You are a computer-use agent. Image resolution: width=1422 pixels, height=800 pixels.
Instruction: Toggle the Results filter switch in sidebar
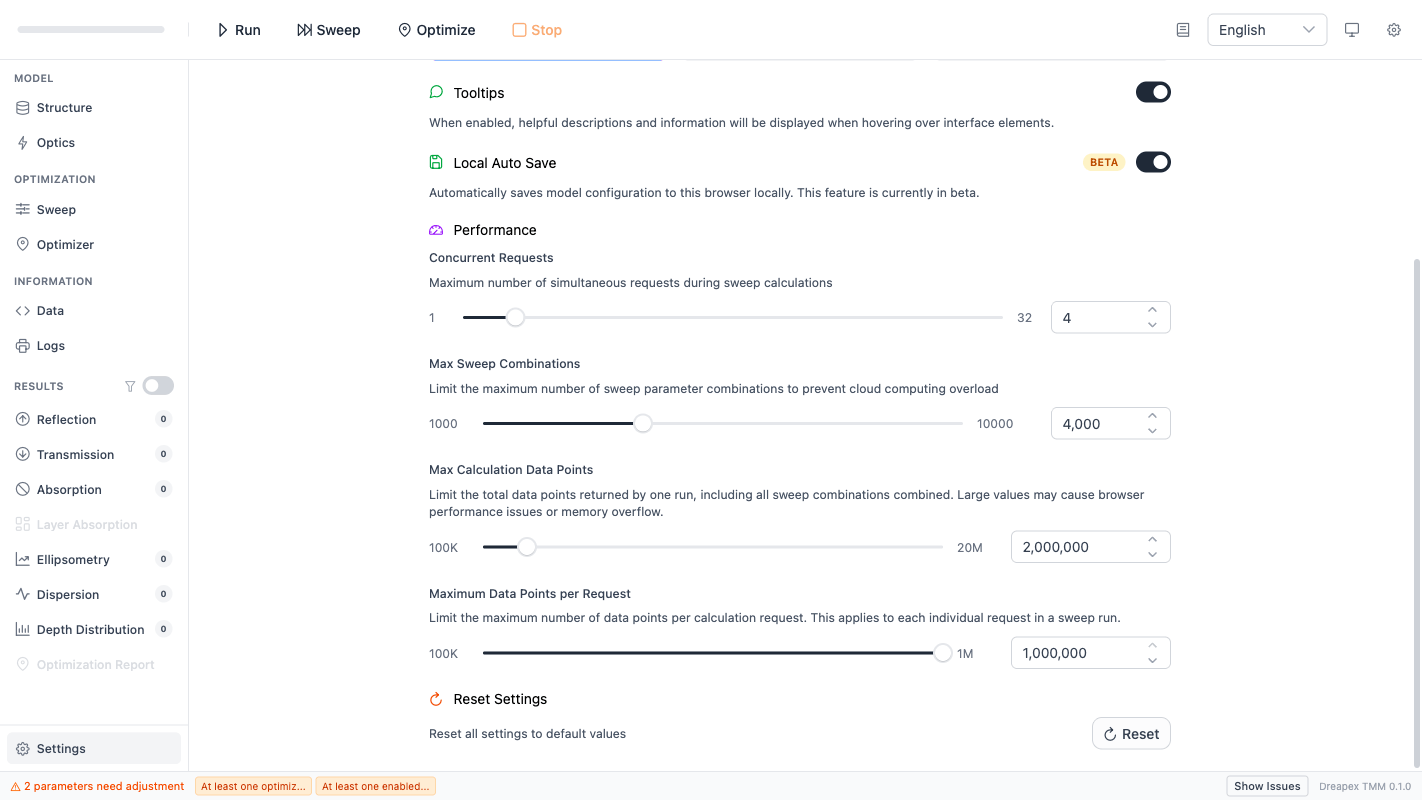point(158,386)
